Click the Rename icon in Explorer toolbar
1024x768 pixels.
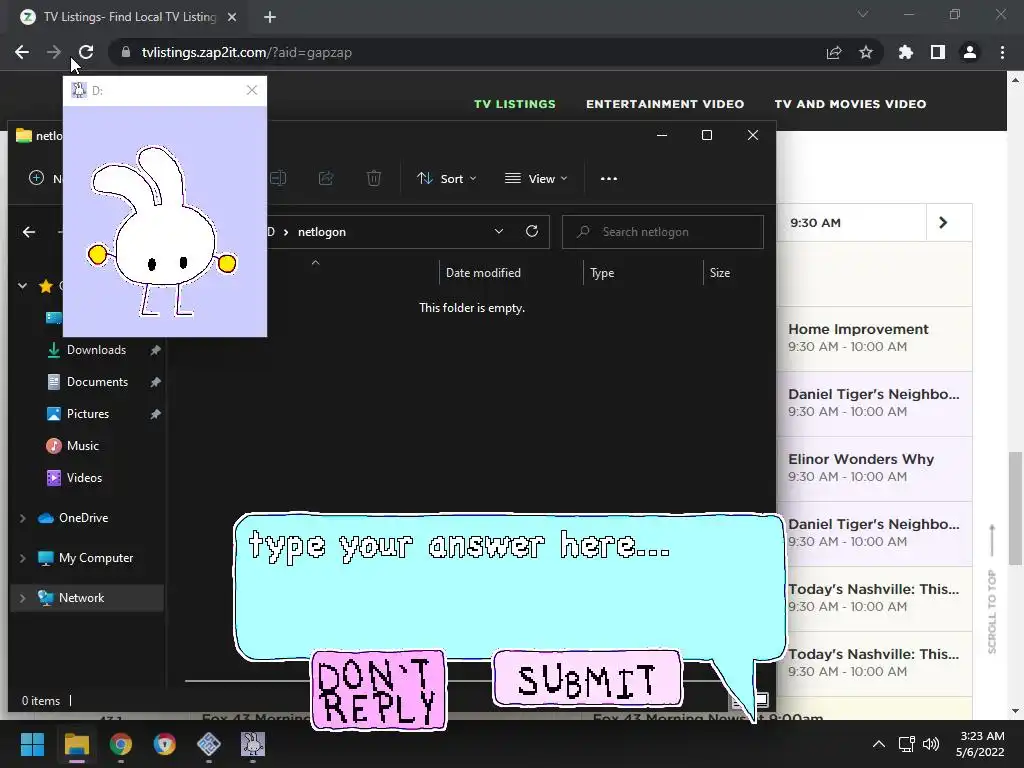point(278,178)
